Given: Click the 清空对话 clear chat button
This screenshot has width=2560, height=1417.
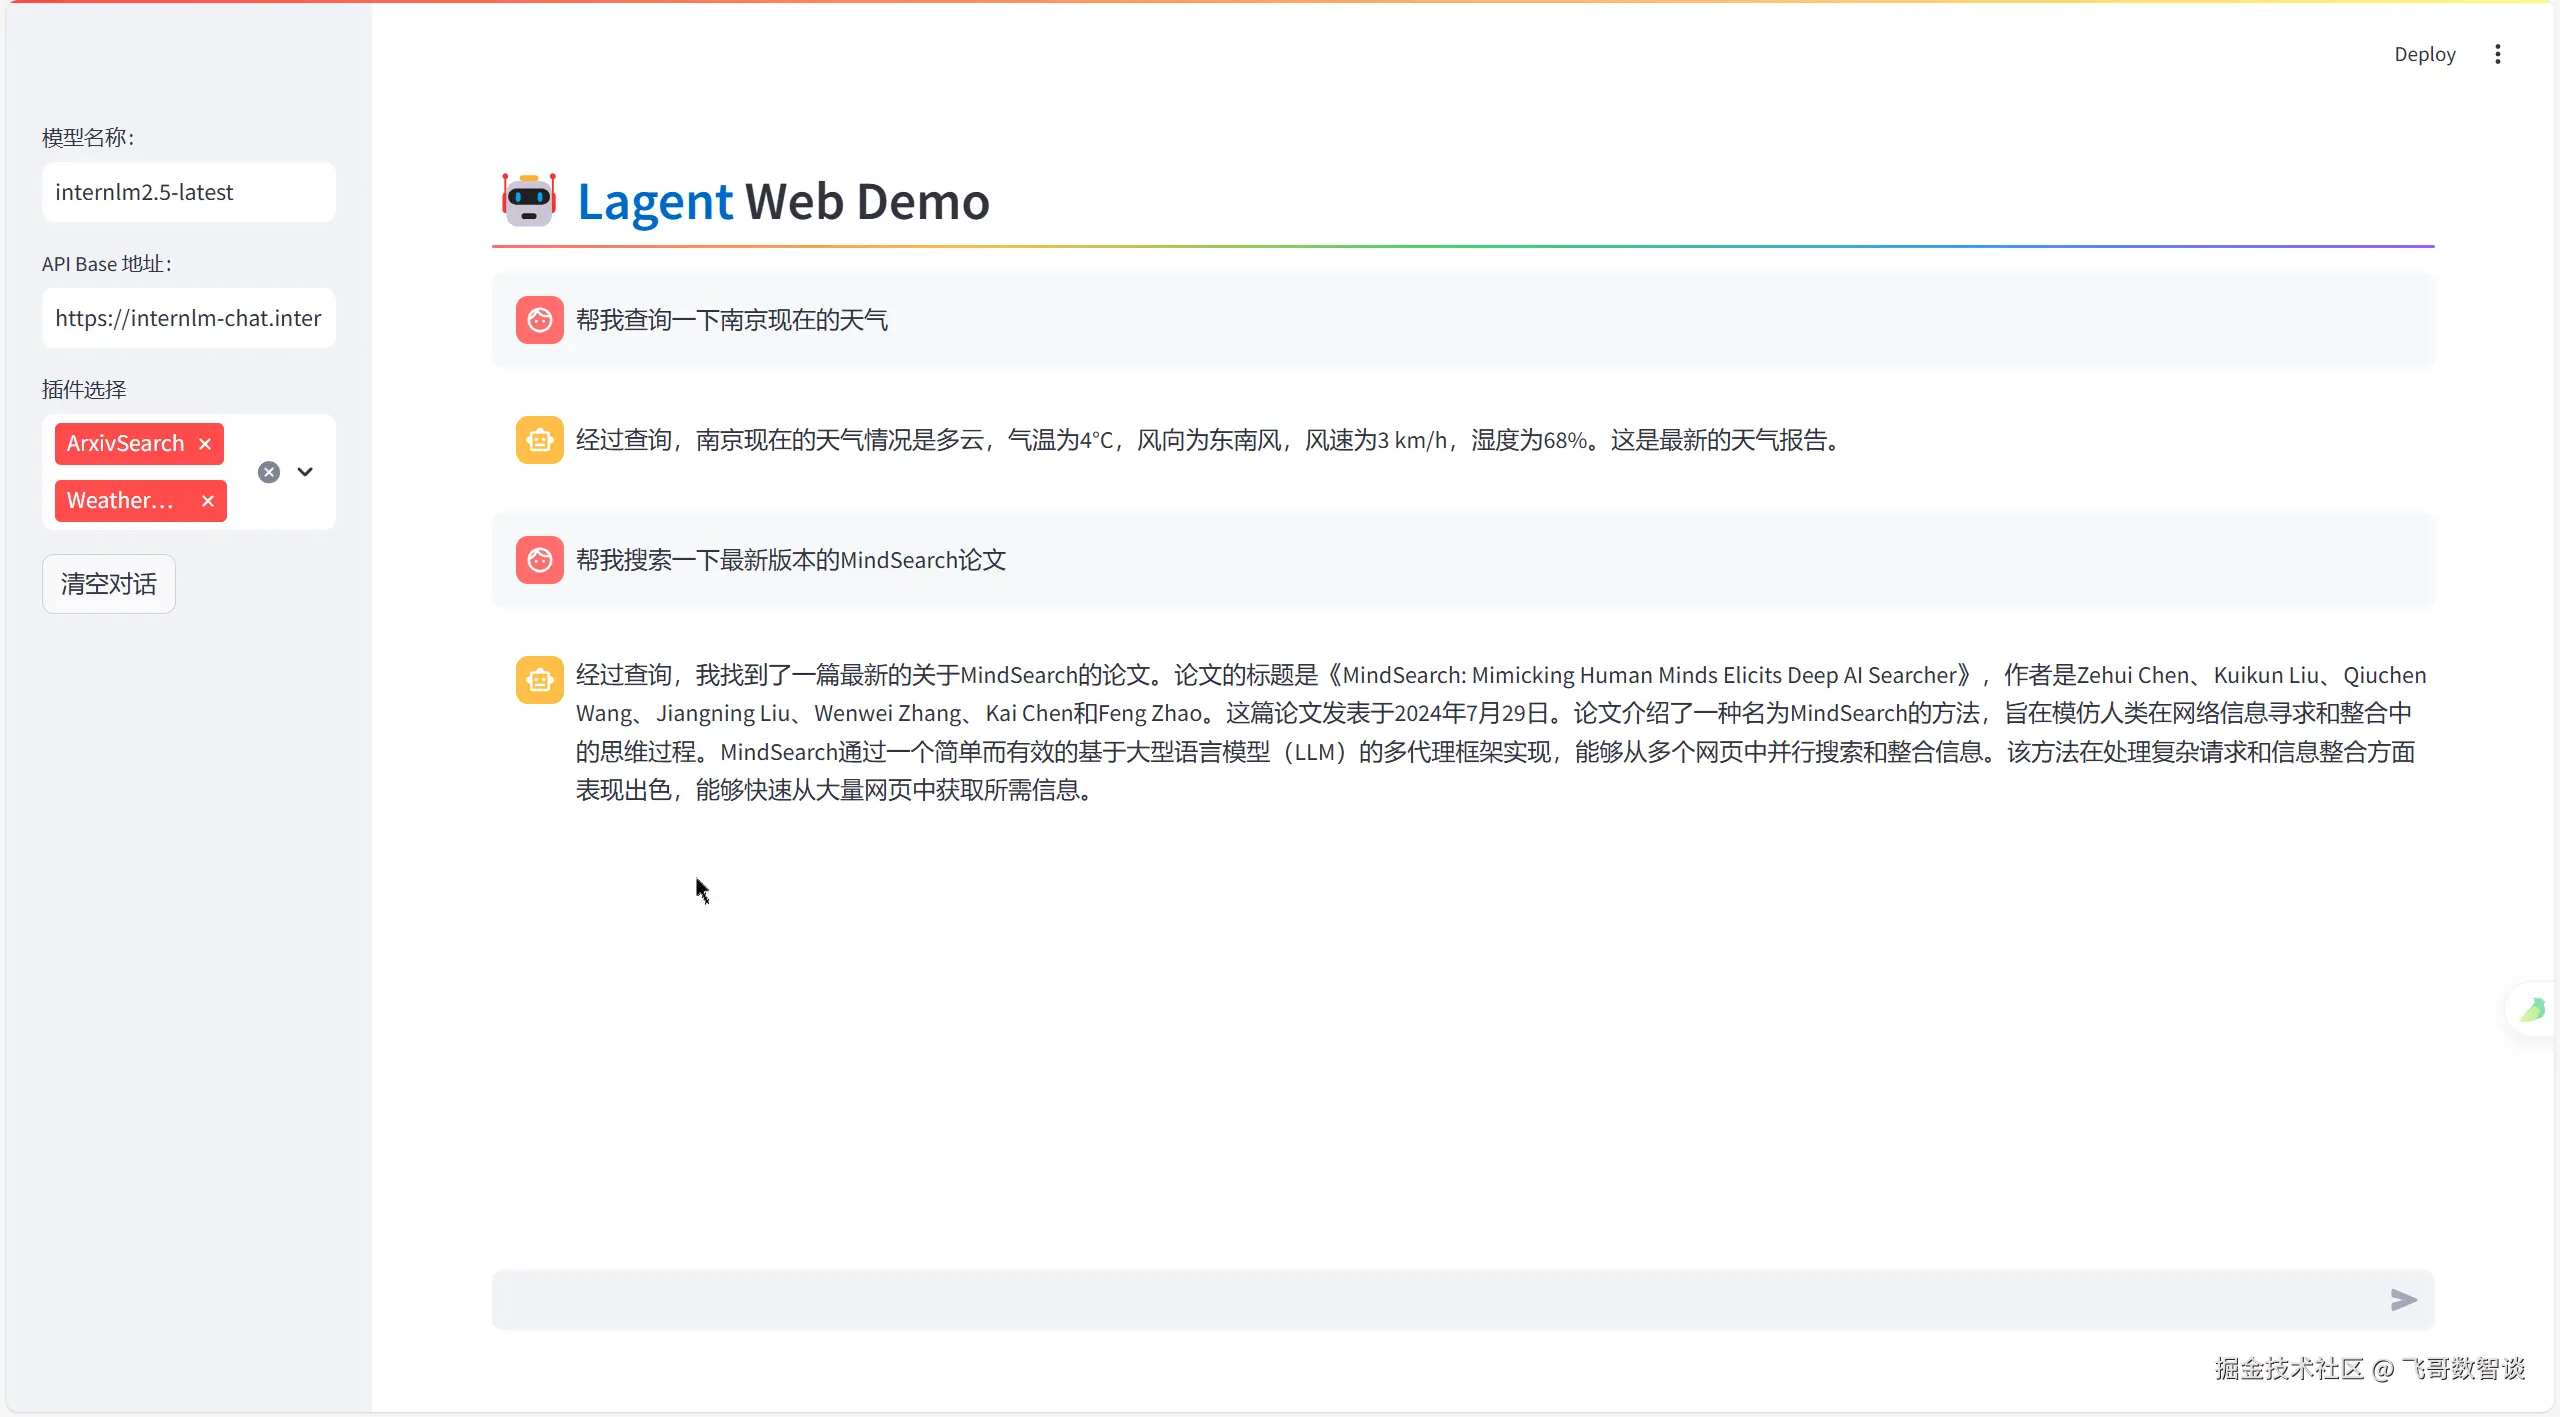Looking at the screenshot, I should (x=109, y=584).
